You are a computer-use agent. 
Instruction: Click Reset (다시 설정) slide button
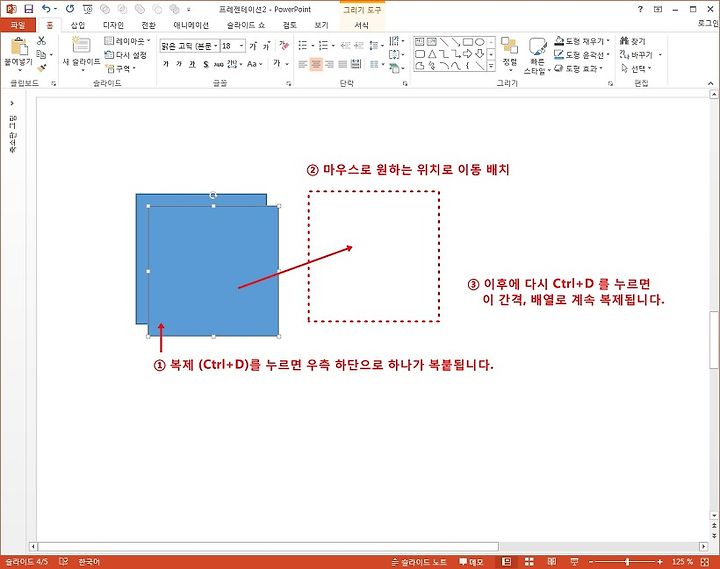[x=126, y=55]
